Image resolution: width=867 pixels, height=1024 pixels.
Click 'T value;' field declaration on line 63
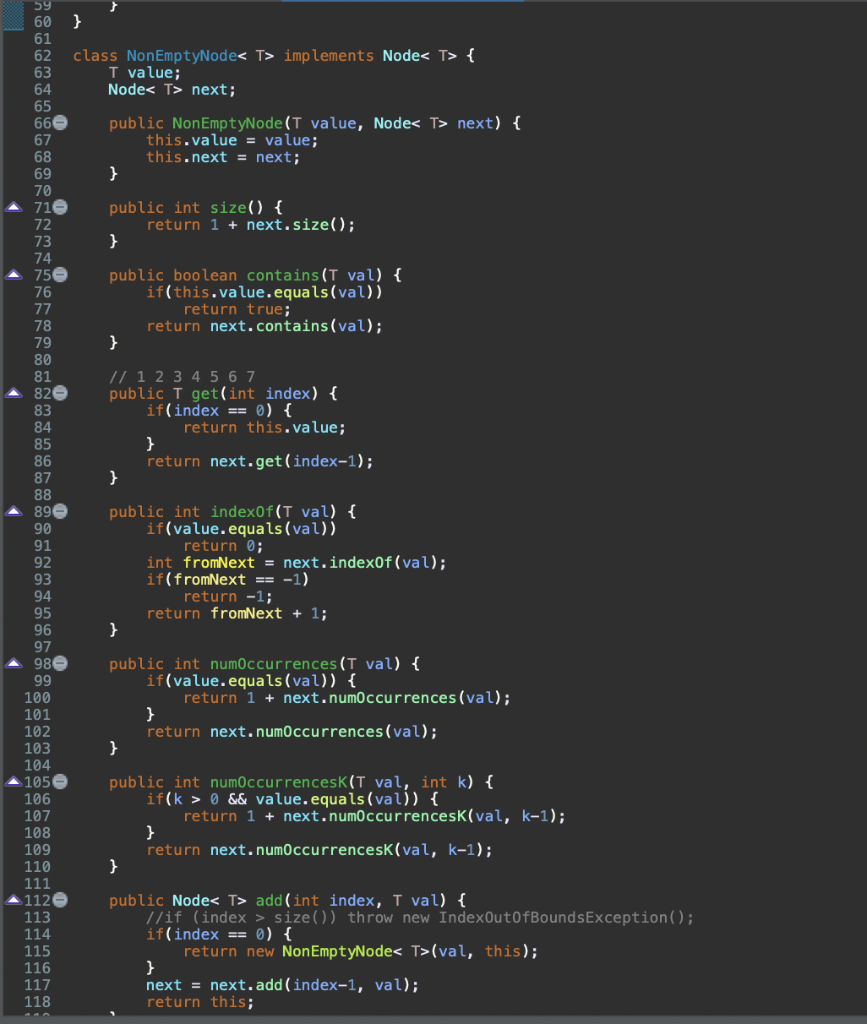point(145,72)
